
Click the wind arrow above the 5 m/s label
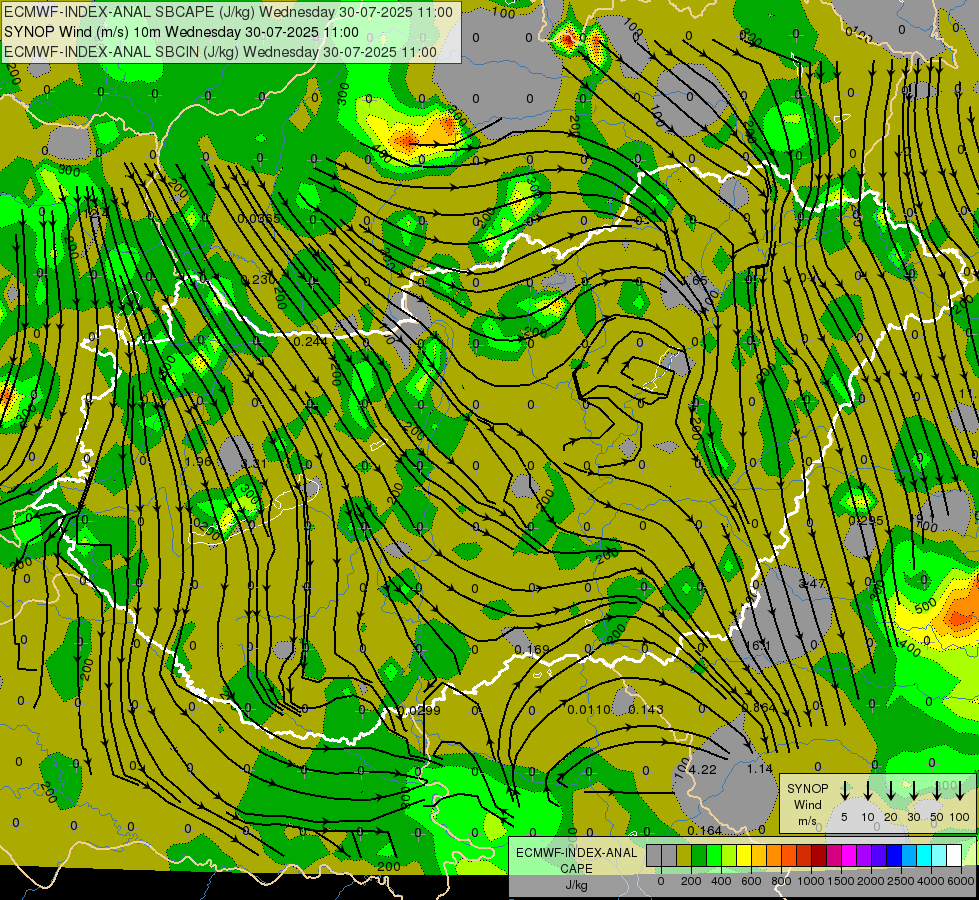pos(844,791)
